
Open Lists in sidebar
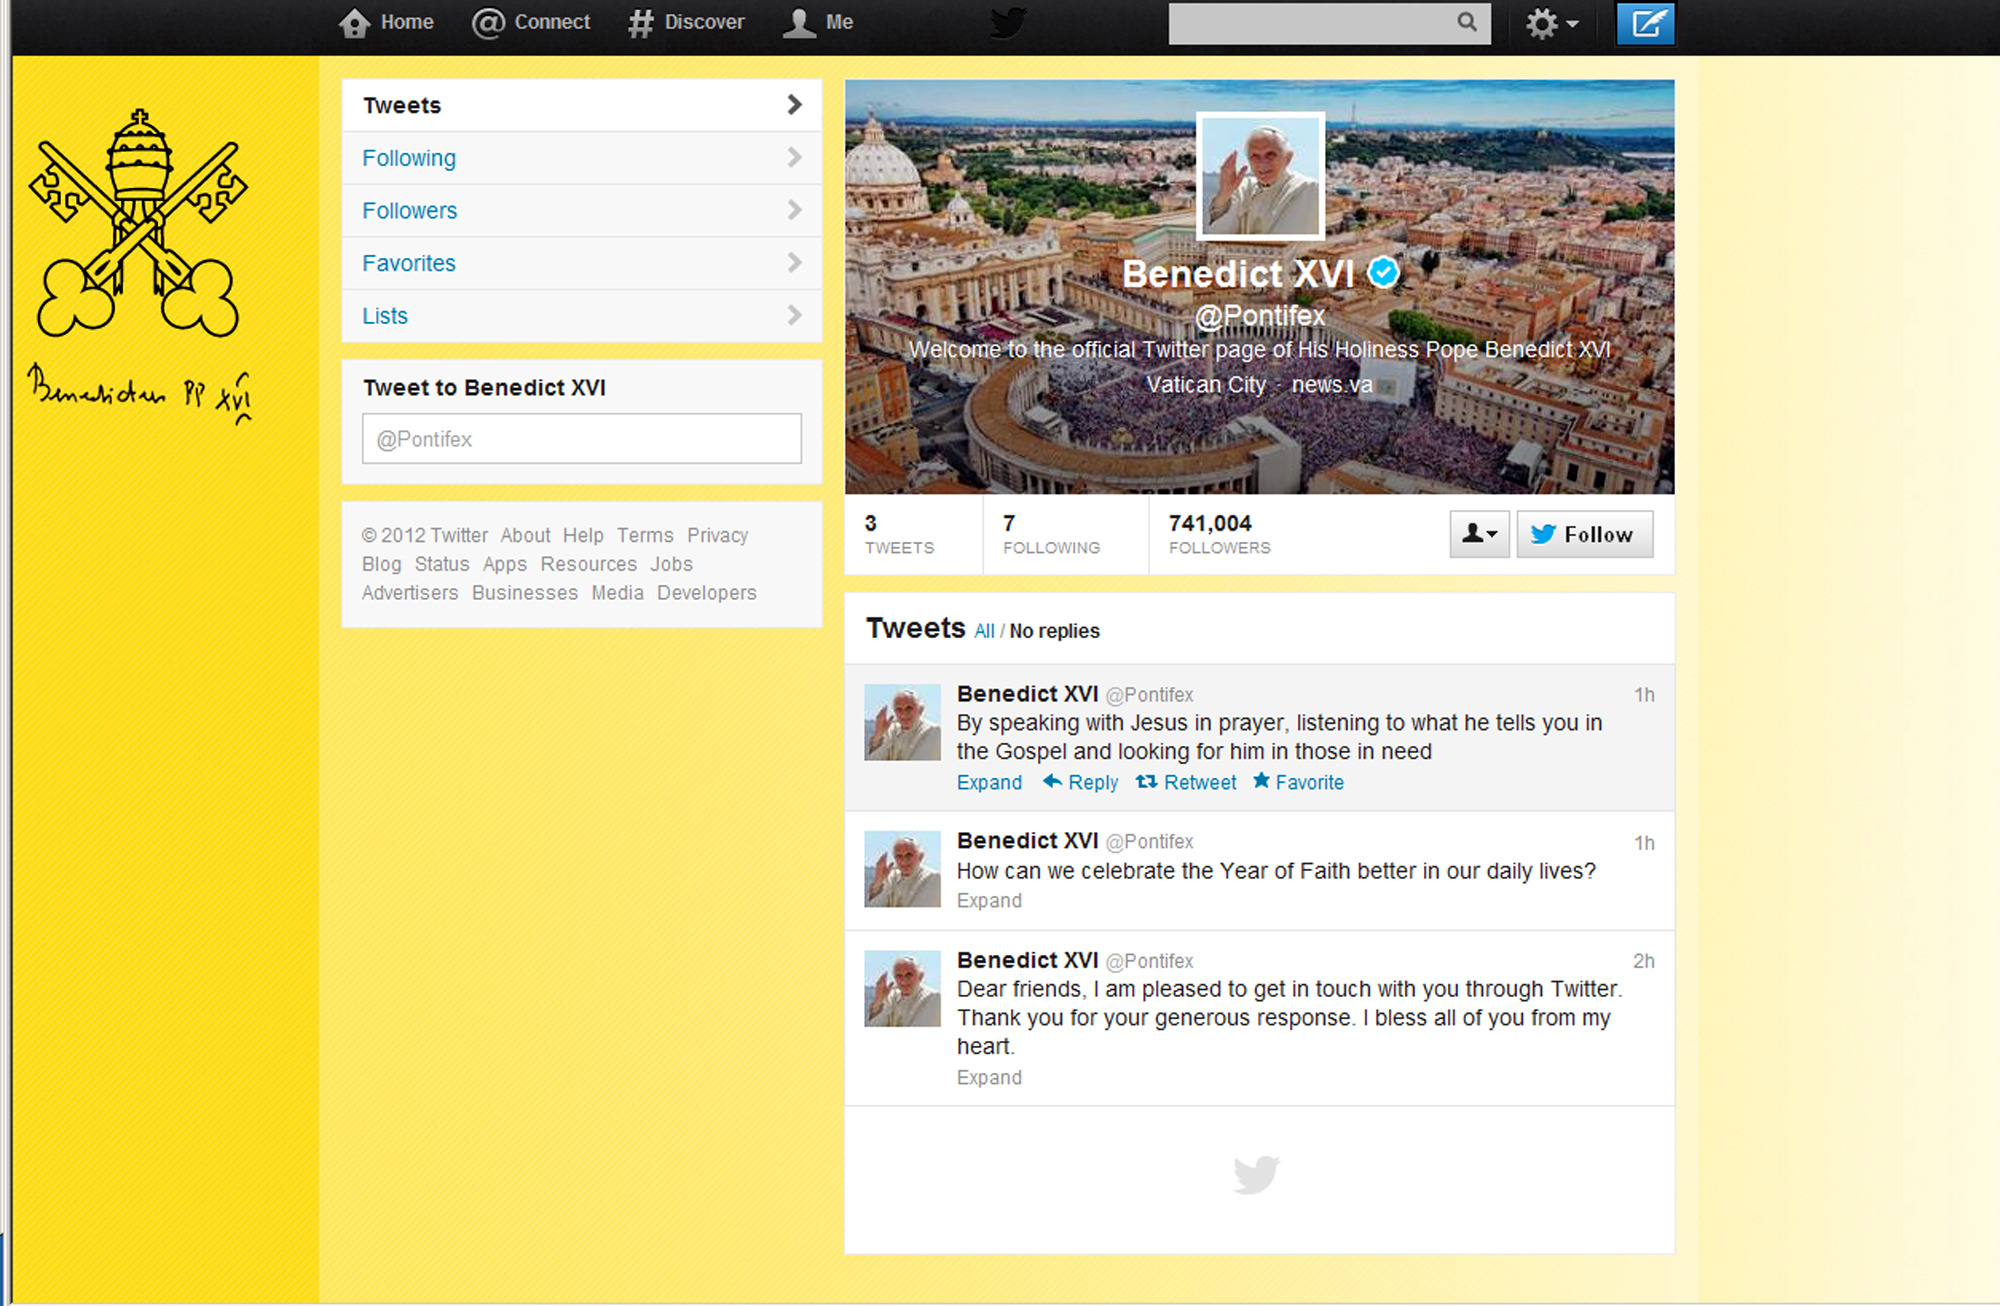click(581, 316)
